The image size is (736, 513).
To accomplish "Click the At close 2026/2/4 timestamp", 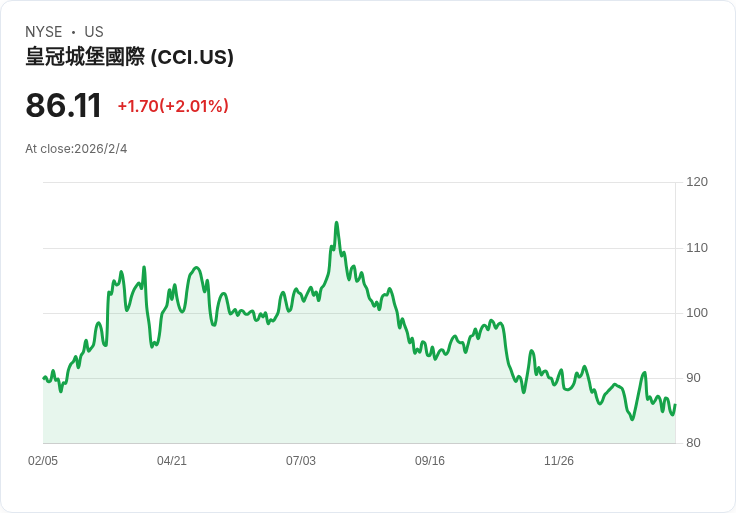I will pos(76,149).
